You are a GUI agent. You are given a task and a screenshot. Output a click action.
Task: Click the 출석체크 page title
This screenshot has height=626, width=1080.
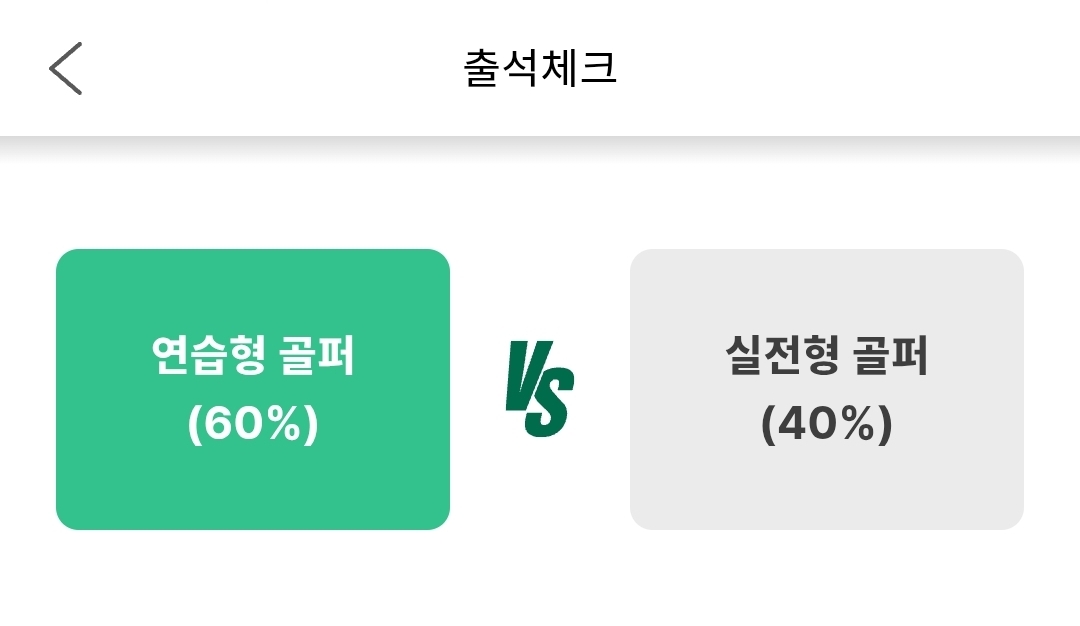(540, 69)
